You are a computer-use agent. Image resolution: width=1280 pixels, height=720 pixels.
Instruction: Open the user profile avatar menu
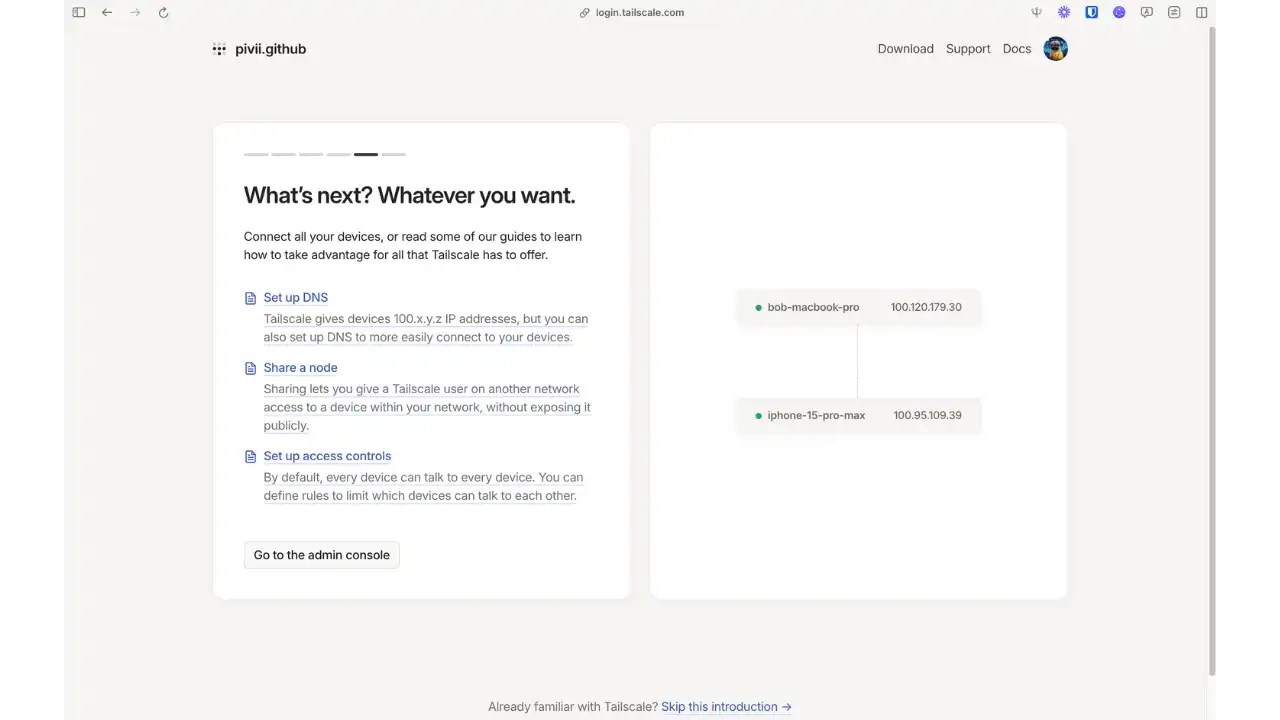coord(1055,49)
